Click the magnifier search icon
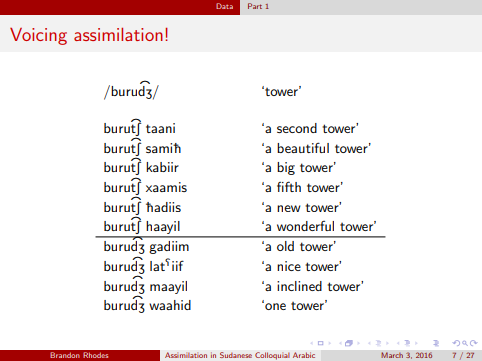 point(465,343)
